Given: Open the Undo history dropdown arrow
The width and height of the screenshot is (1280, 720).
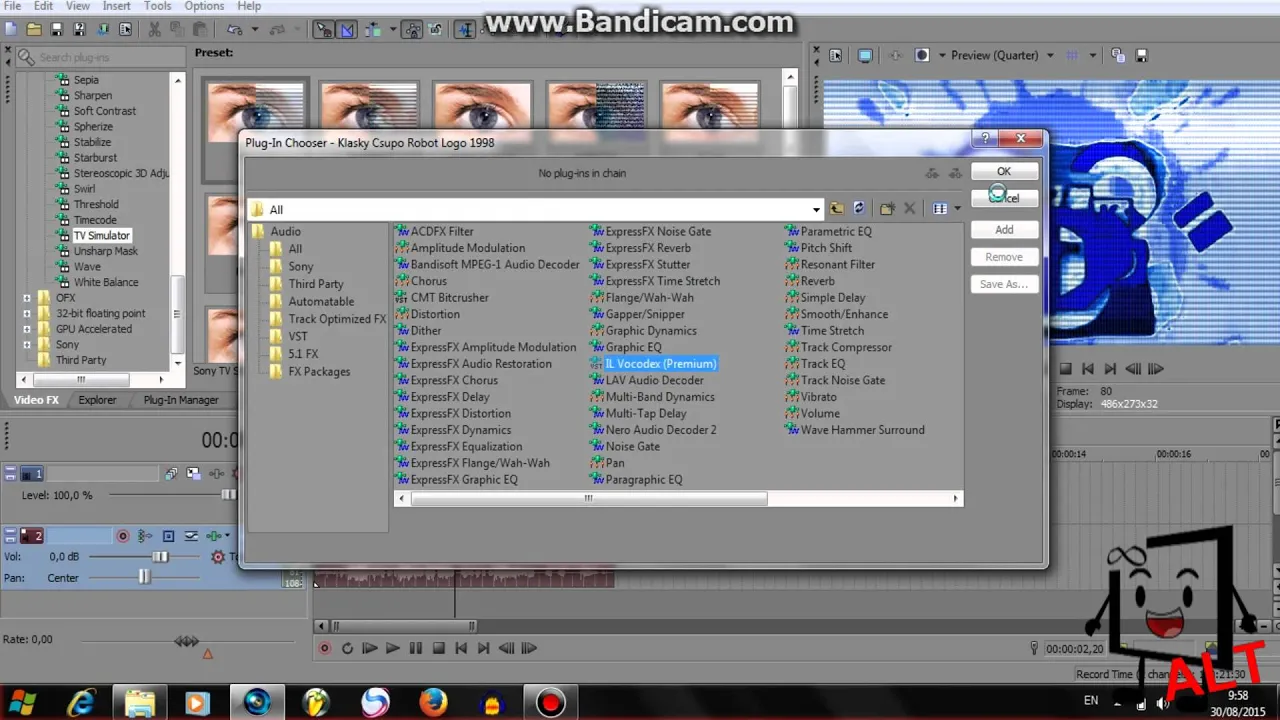Looking at the screenshot, I should (x=256, y=30).
